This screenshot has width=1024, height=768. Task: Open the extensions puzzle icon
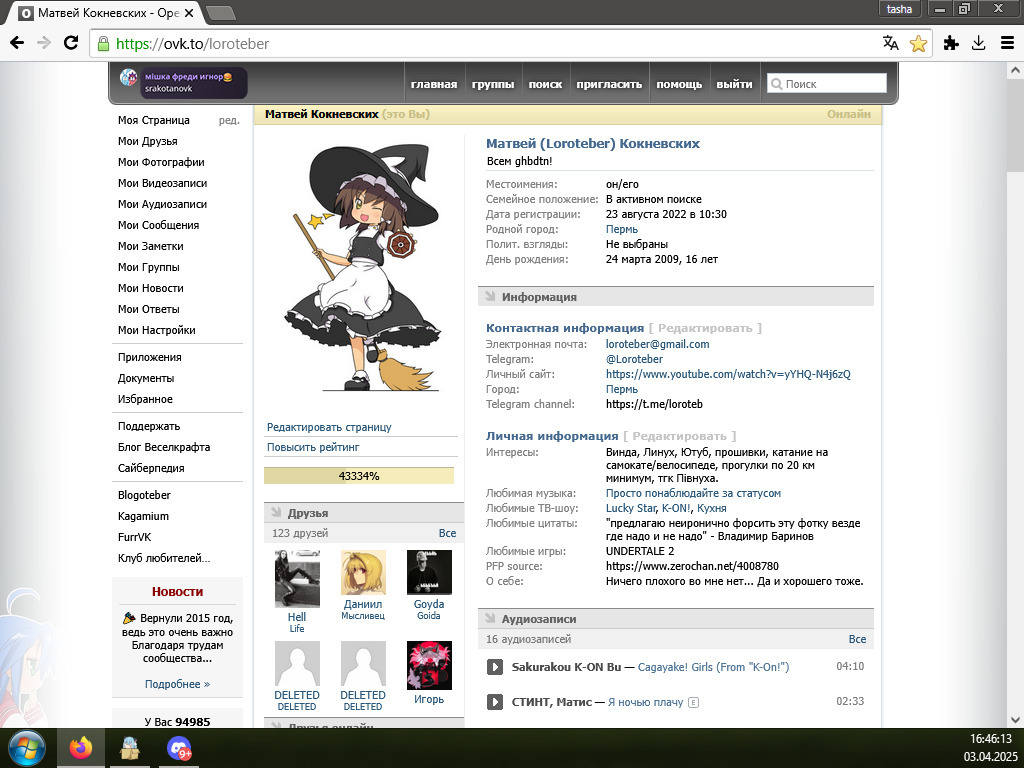[x=951, y=43]
